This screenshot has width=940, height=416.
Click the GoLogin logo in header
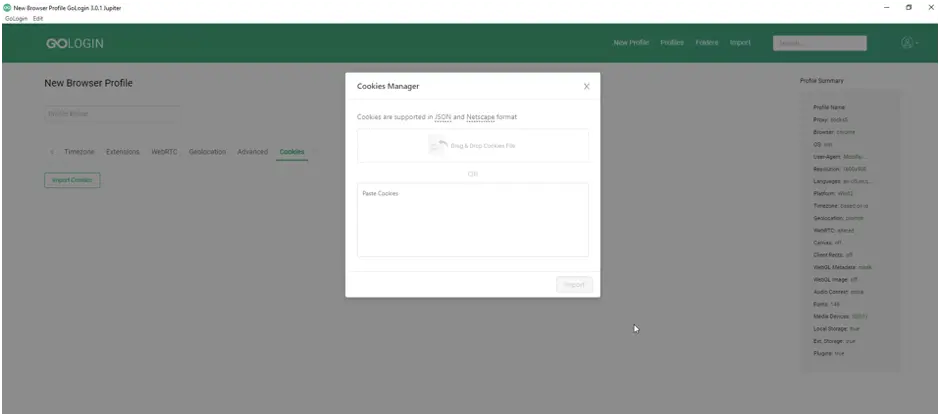[x=75, y=44]
